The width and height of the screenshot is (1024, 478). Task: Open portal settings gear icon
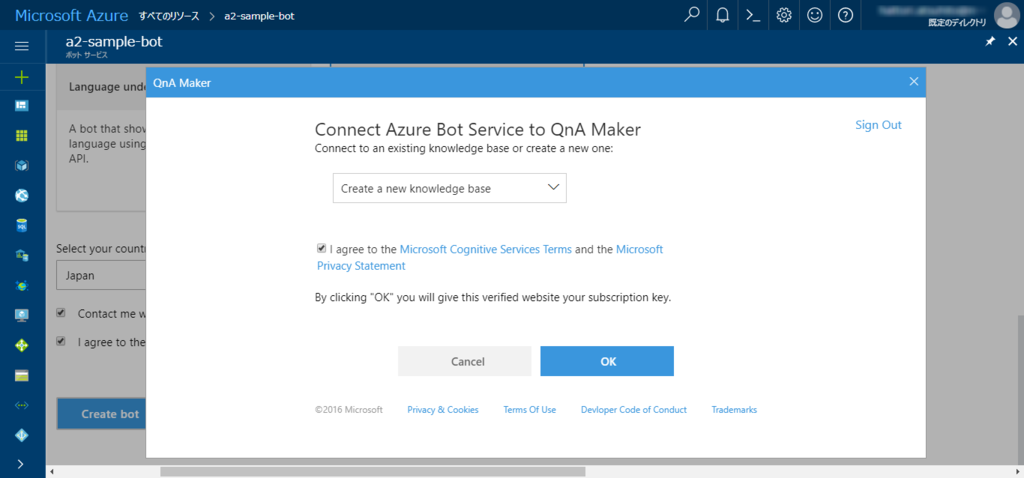(784, 15)
